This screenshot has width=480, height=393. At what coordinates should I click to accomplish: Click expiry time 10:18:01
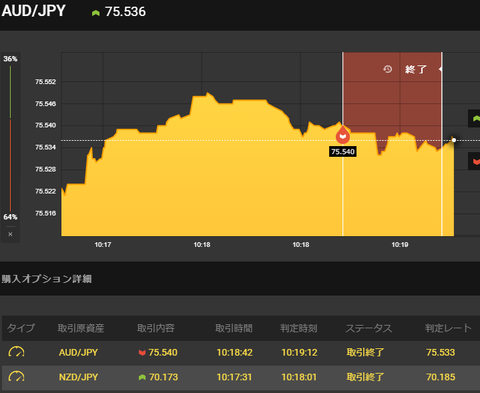tap(299, 377)
